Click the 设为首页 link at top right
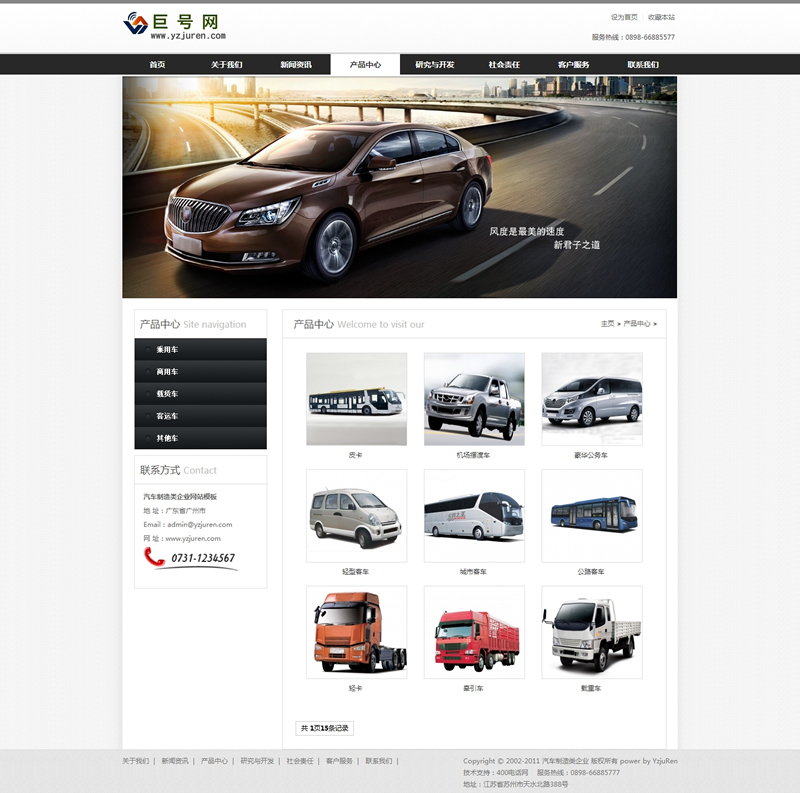Screen dimensions: 800x793 coord(624,17)
